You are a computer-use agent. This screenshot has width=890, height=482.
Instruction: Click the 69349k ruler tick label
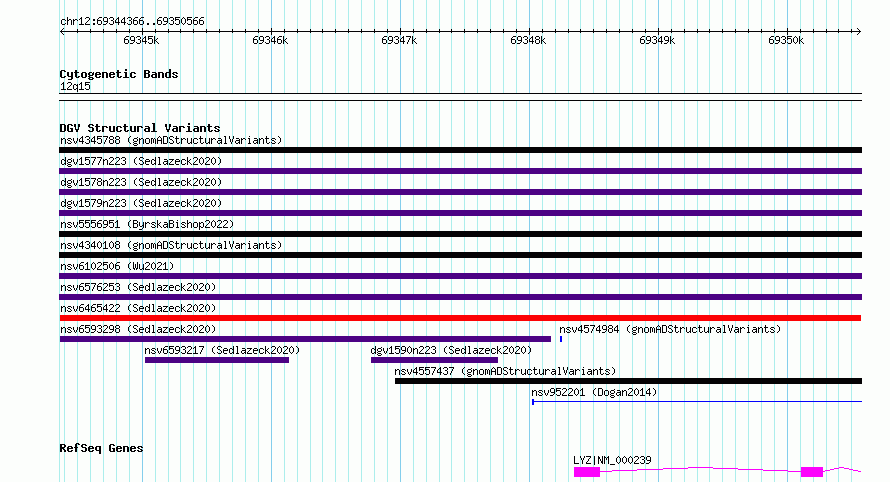tap(657, 40)
